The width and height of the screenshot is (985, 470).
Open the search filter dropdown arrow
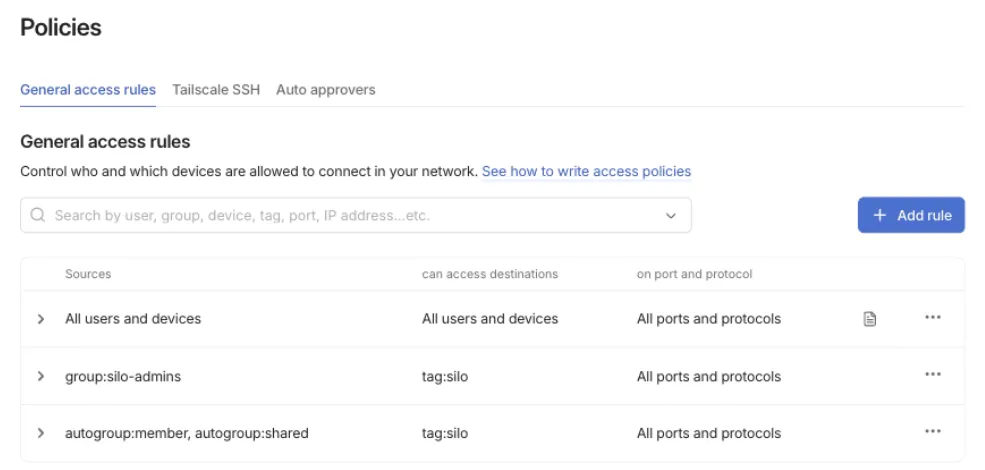671,216
